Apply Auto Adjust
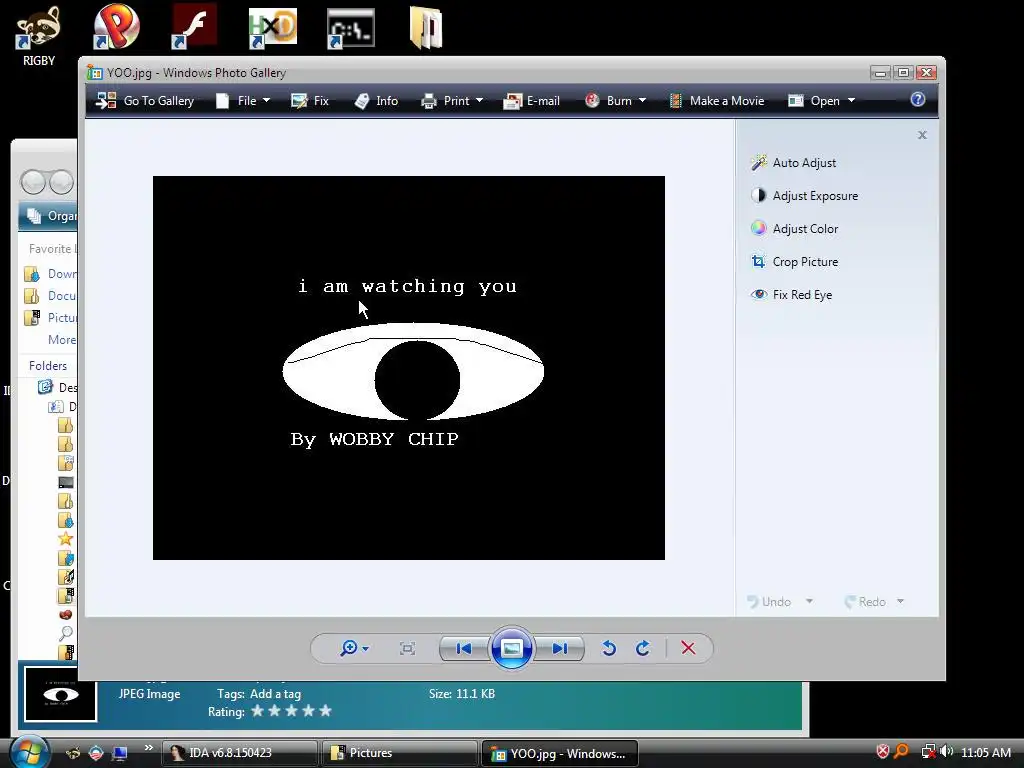Screen dimensions: 1024x768 tap(793, 163)
